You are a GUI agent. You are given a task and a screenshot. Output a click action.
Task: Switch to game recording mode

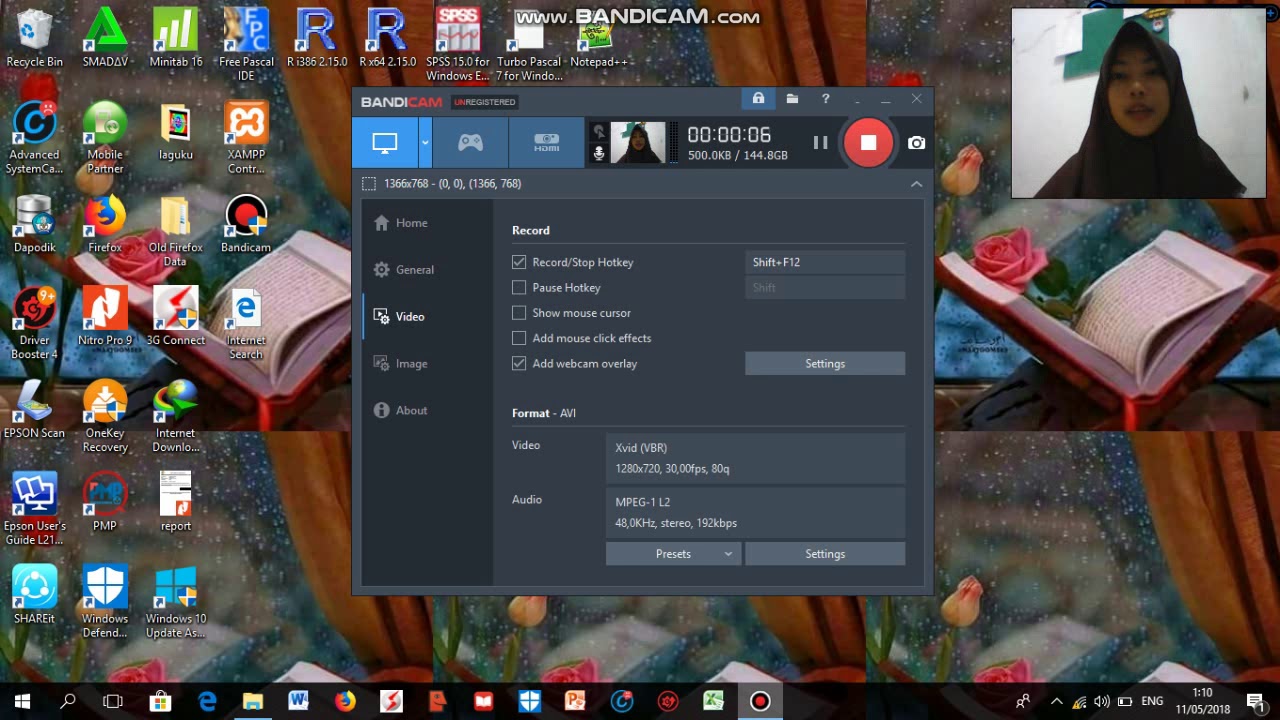tap(470, 143)
